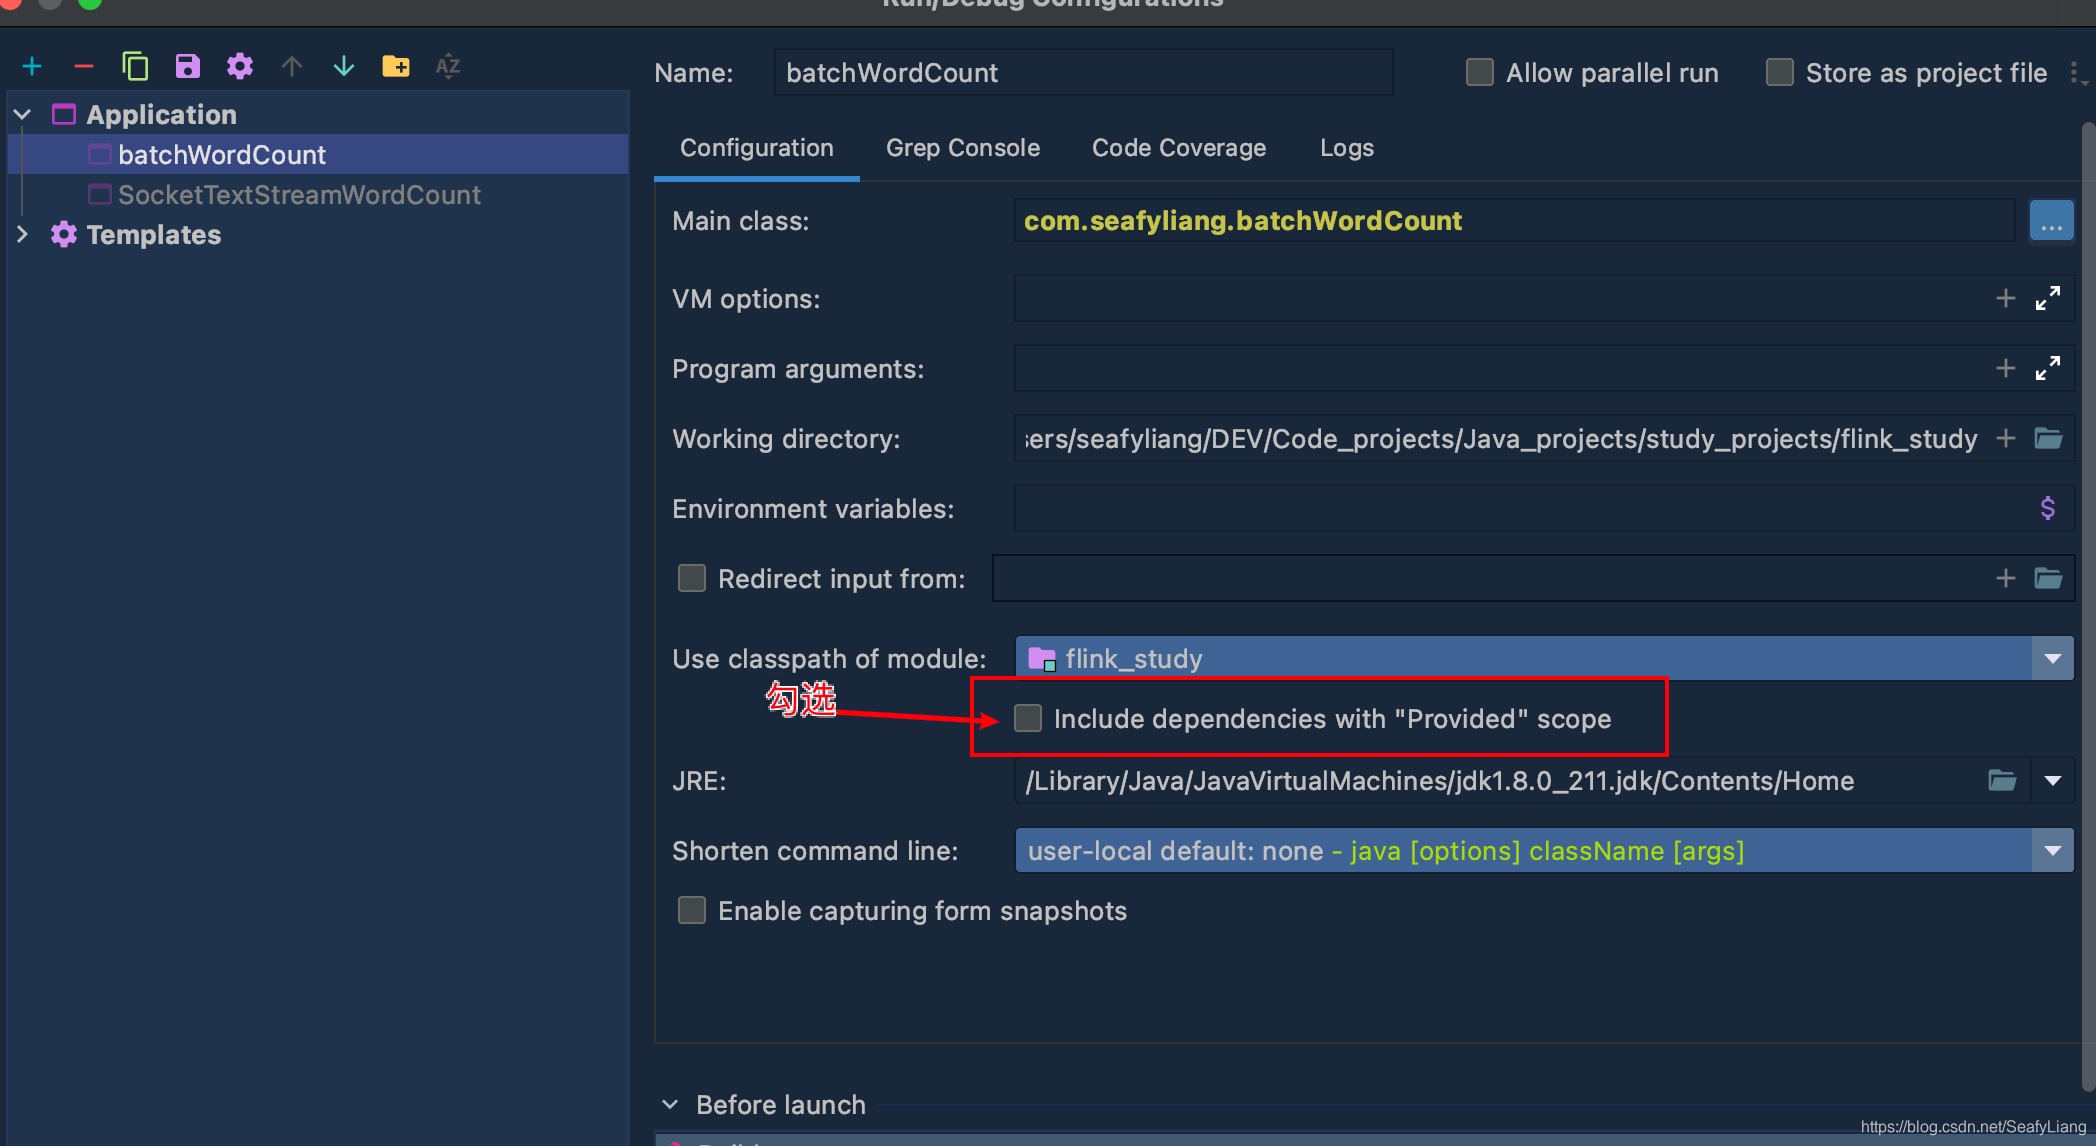The height and width of the screenshot is (1146, 2096).
Task: Browse Redirect input file folder icon
Action: tap(2048, 578)
